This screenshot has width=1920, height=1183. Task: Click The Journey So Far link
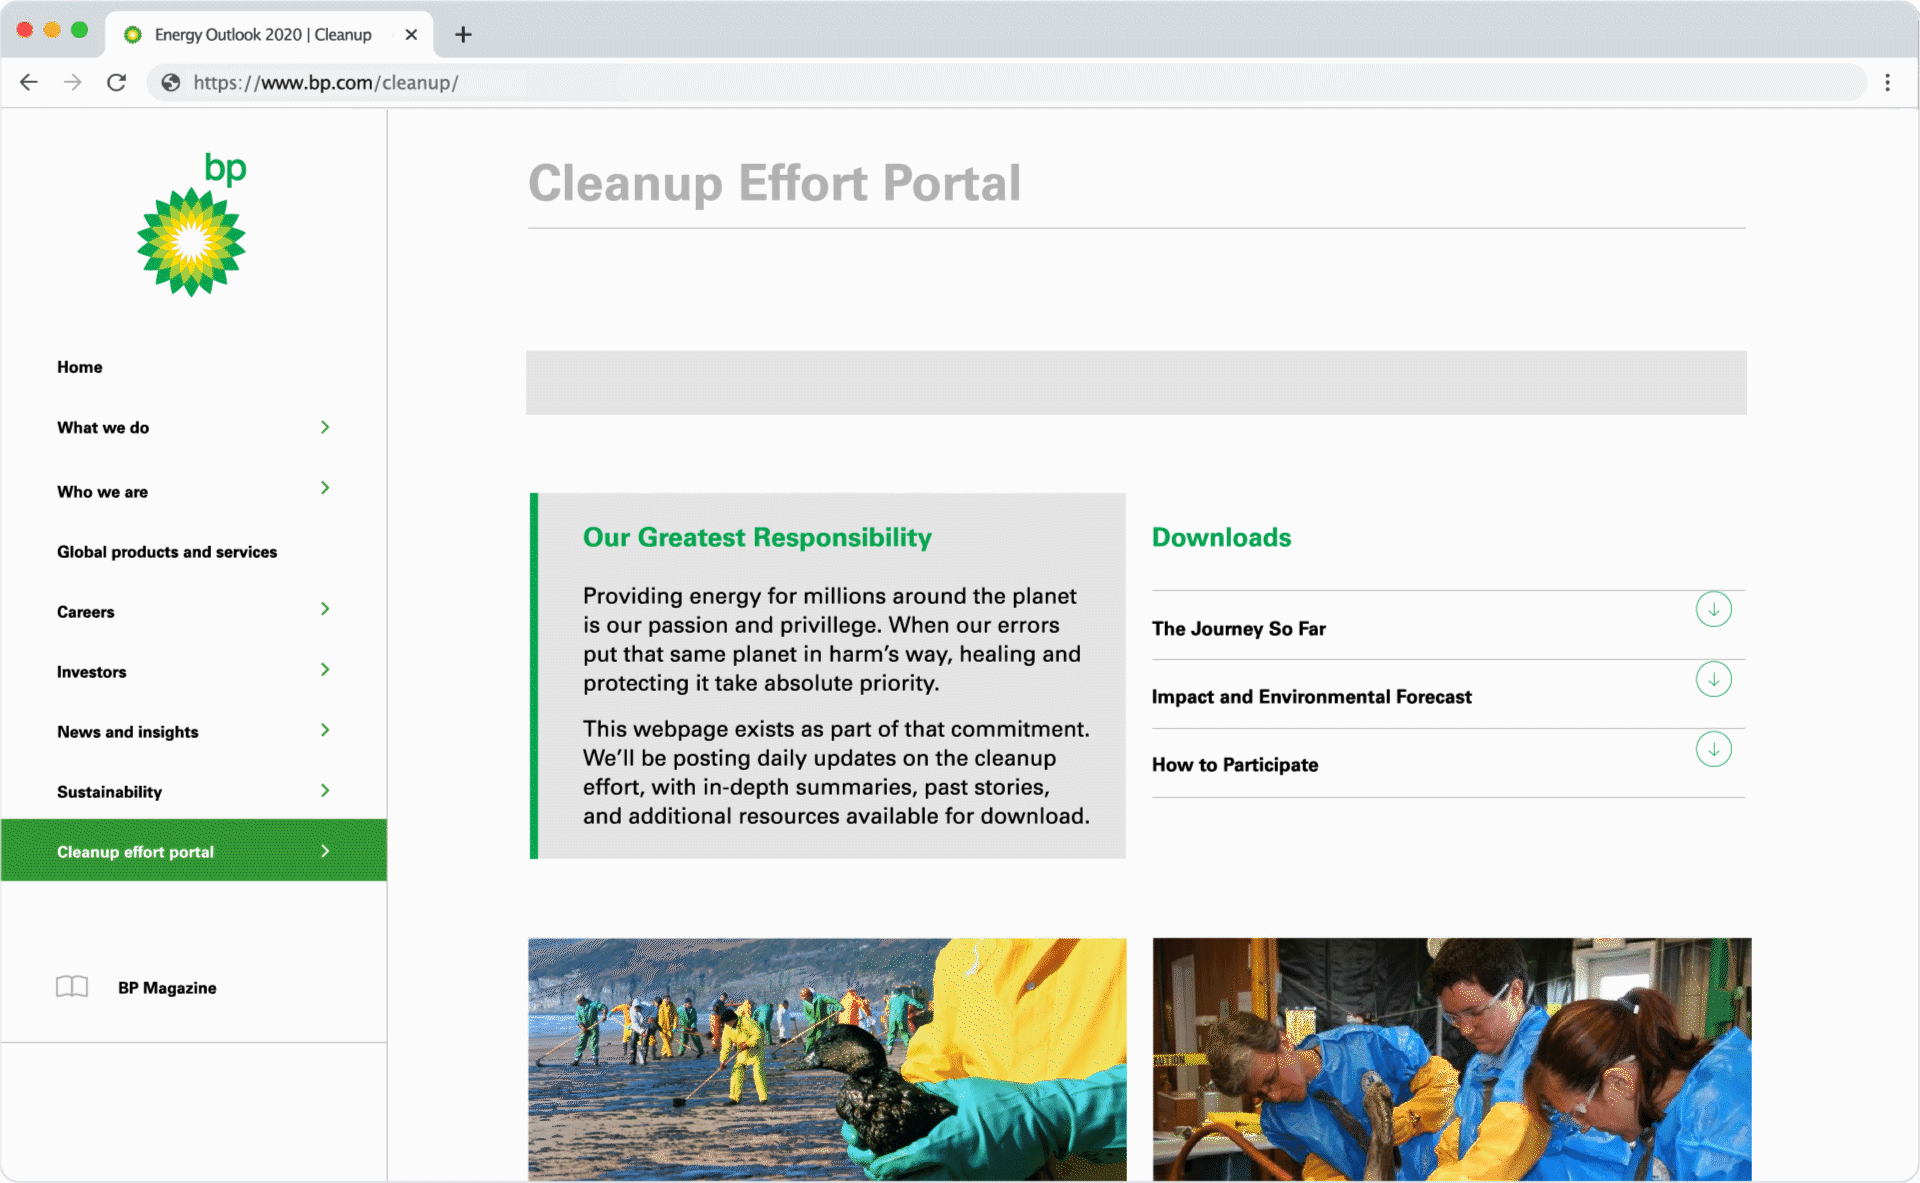click(x=1239, y=629)
